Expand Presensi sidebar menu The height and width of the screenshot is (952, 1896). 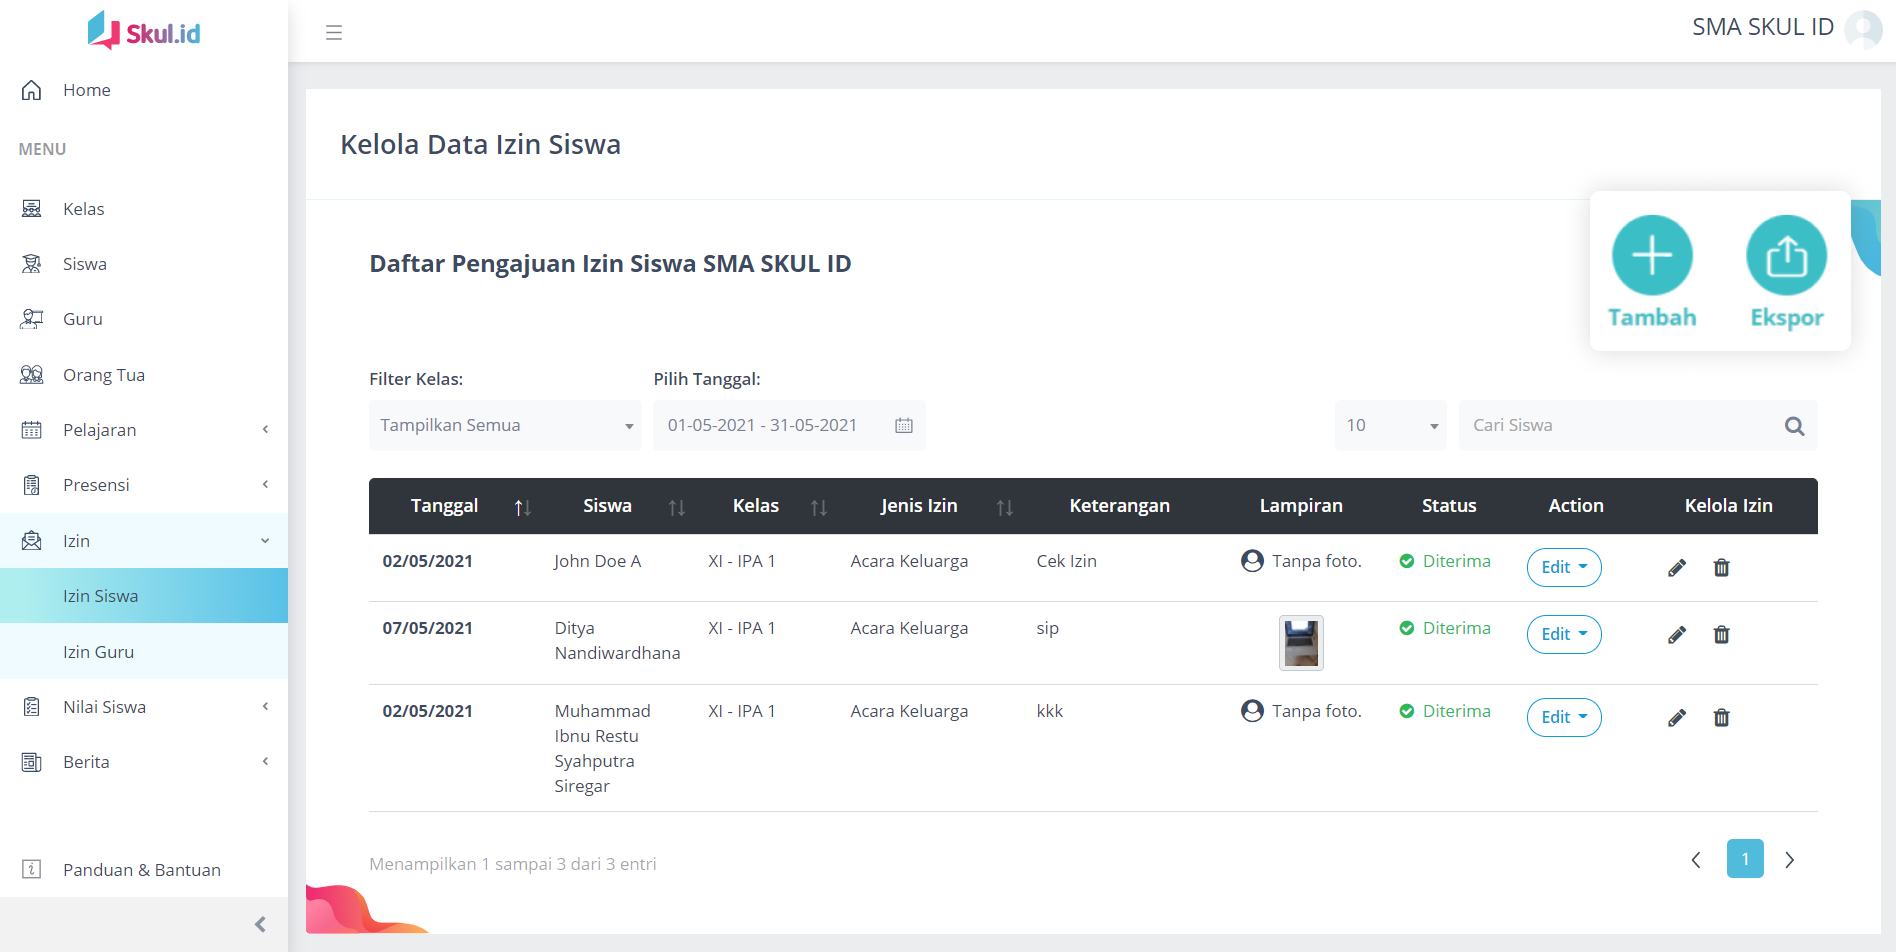144,485
